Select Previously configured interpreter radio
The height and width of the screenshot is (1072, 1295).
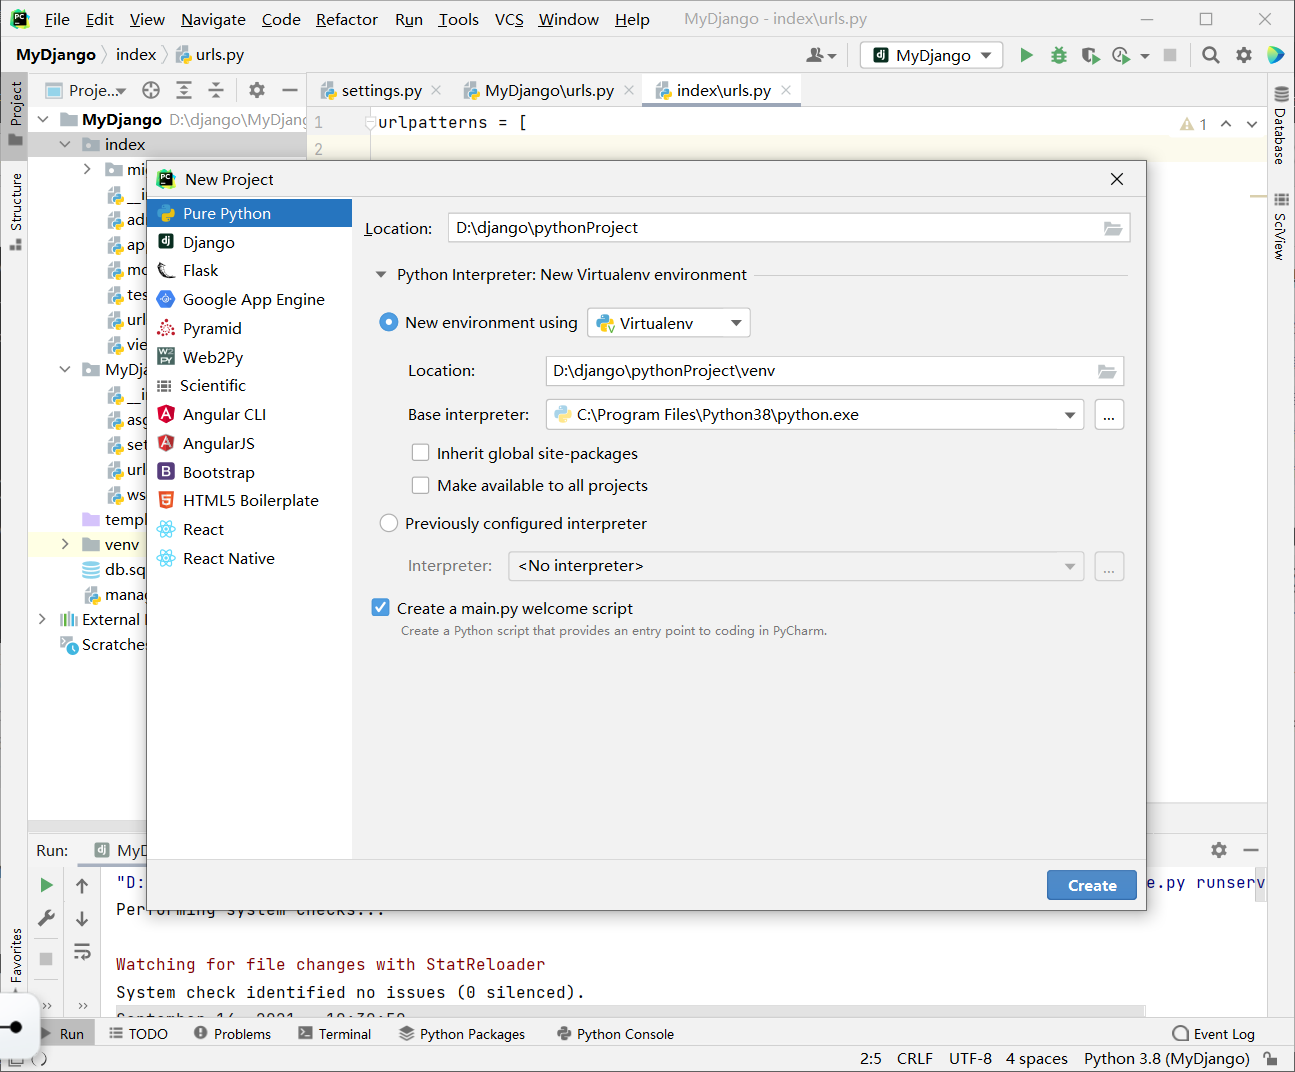(389, 523)
